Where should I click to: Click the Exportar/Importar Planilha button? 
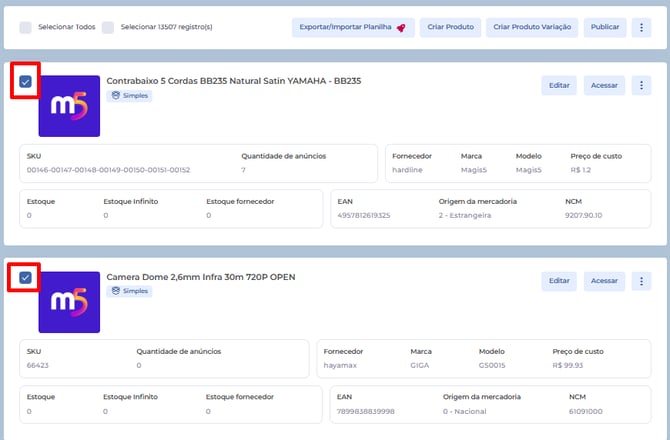pyautogui.click(x=352, y=28)
